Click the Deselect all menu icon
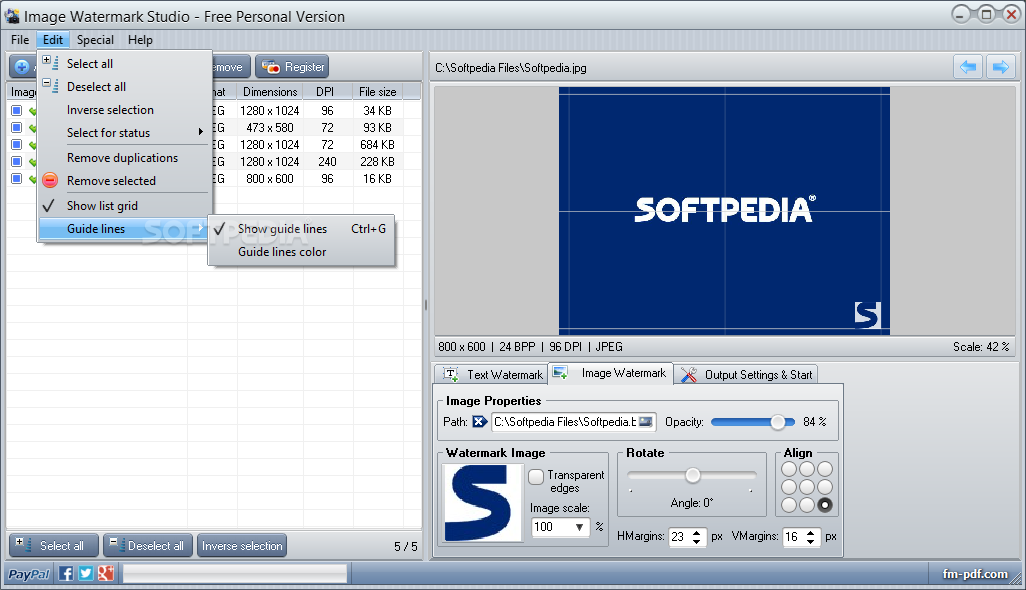1026x590 pixels. (50, 86)
